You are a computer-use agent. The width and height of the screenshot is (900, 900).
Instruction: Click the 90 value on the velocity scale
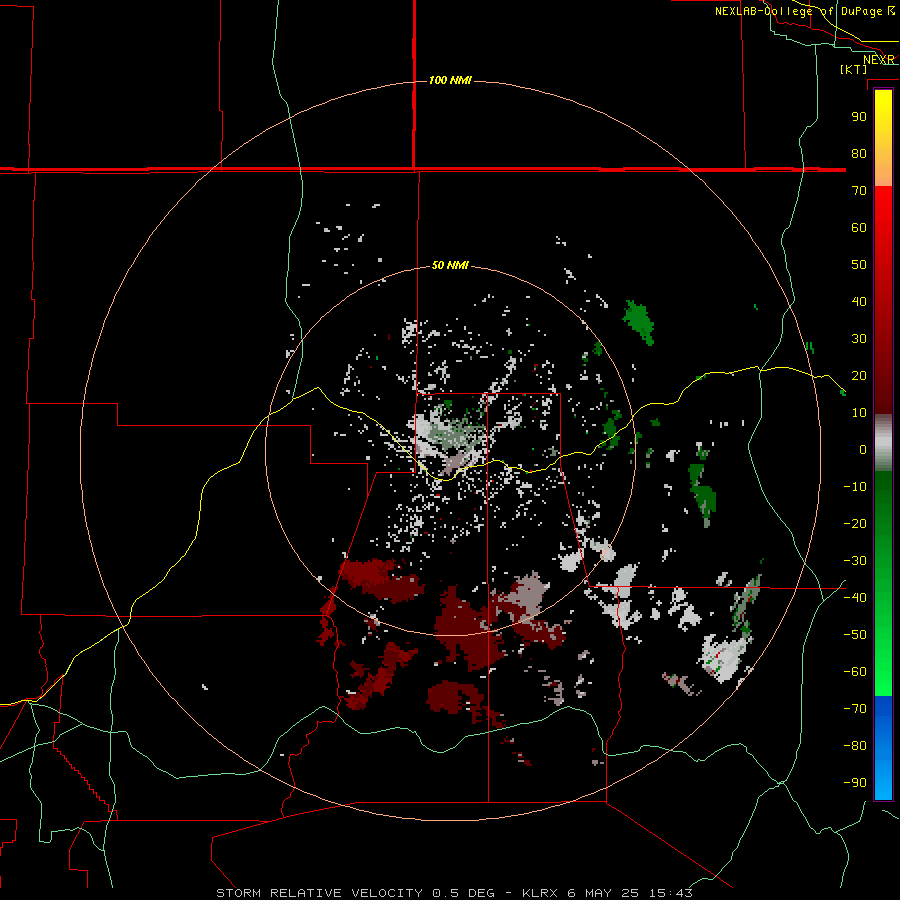(x=859, y=117)
